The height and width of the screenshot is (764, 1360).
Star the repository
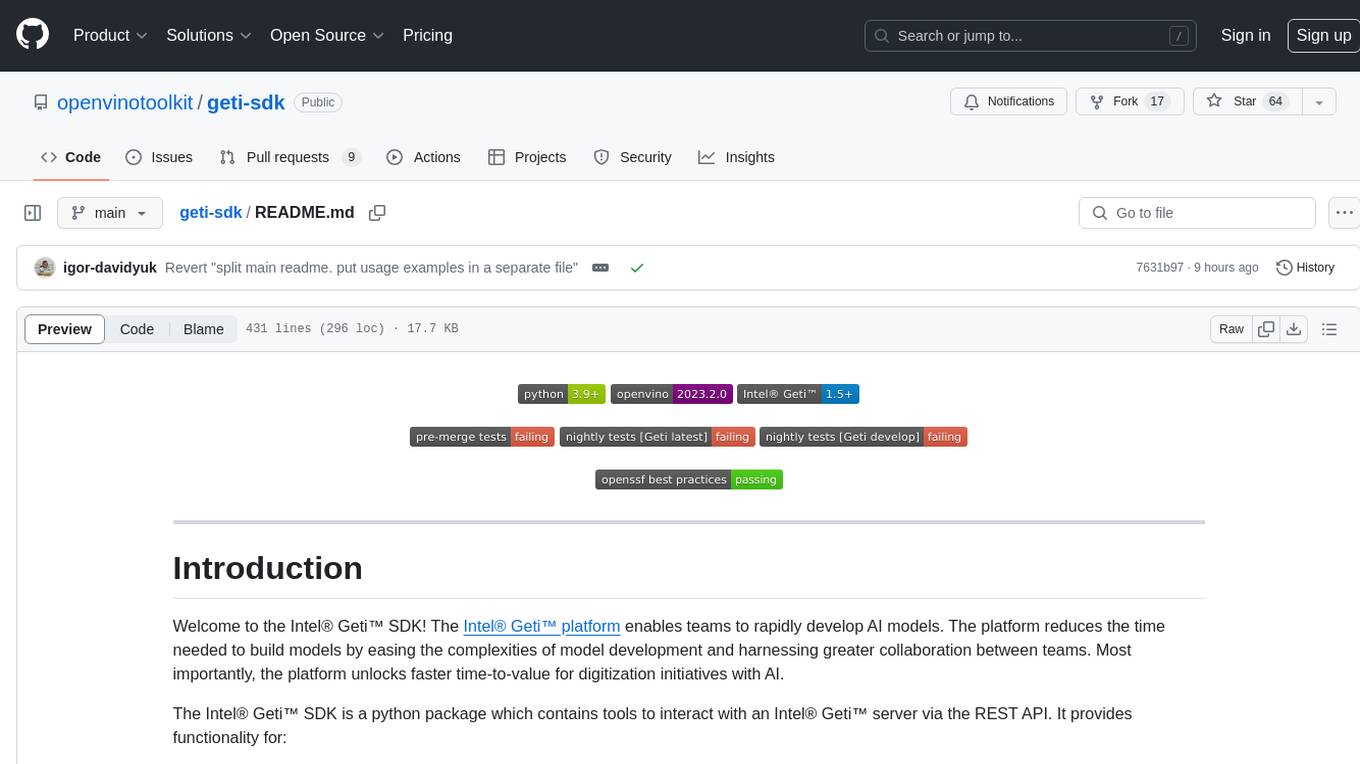pos(1246,102)
